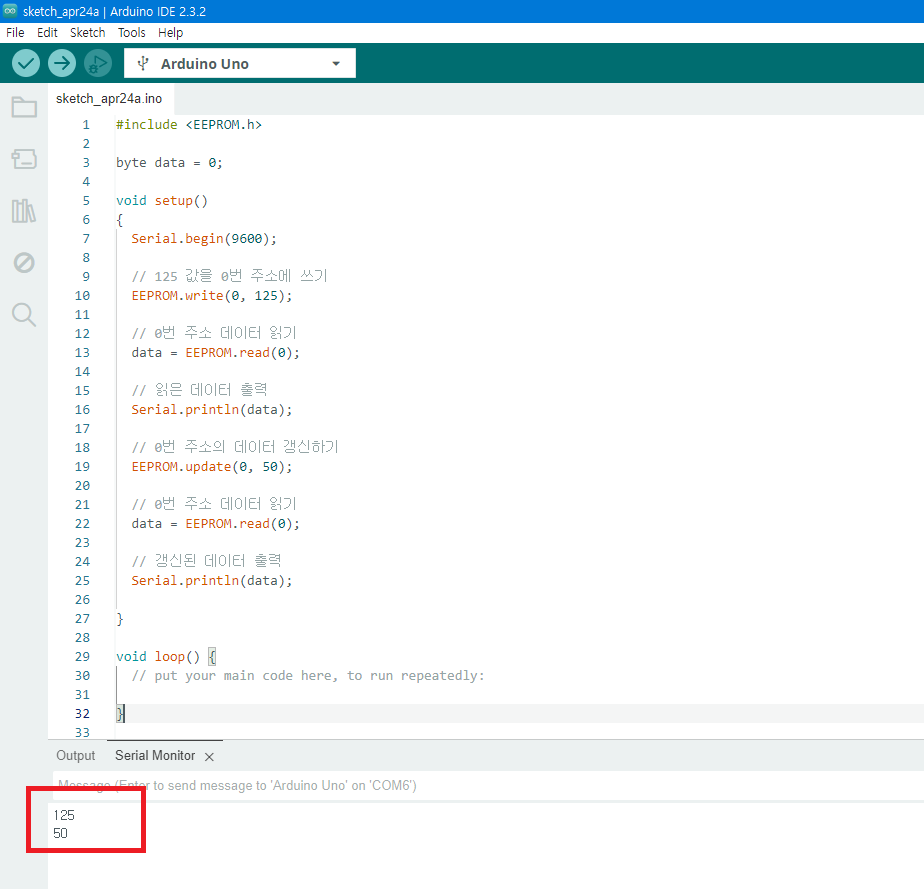This screenshot has width=924, height=889.
Task: Start the Debug button in the toolbar
Action: 98,63
